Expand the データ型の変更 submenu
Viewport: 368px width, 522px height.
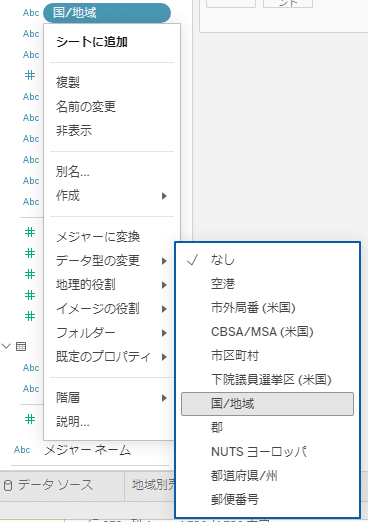point(112,261)
